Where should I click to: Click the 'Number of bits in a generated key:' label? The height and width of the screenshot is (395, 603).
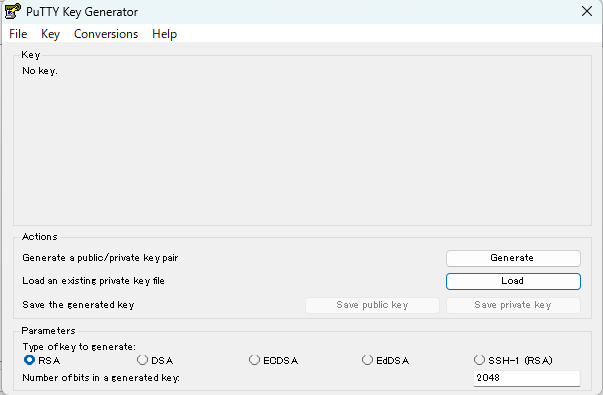[101, 378]
